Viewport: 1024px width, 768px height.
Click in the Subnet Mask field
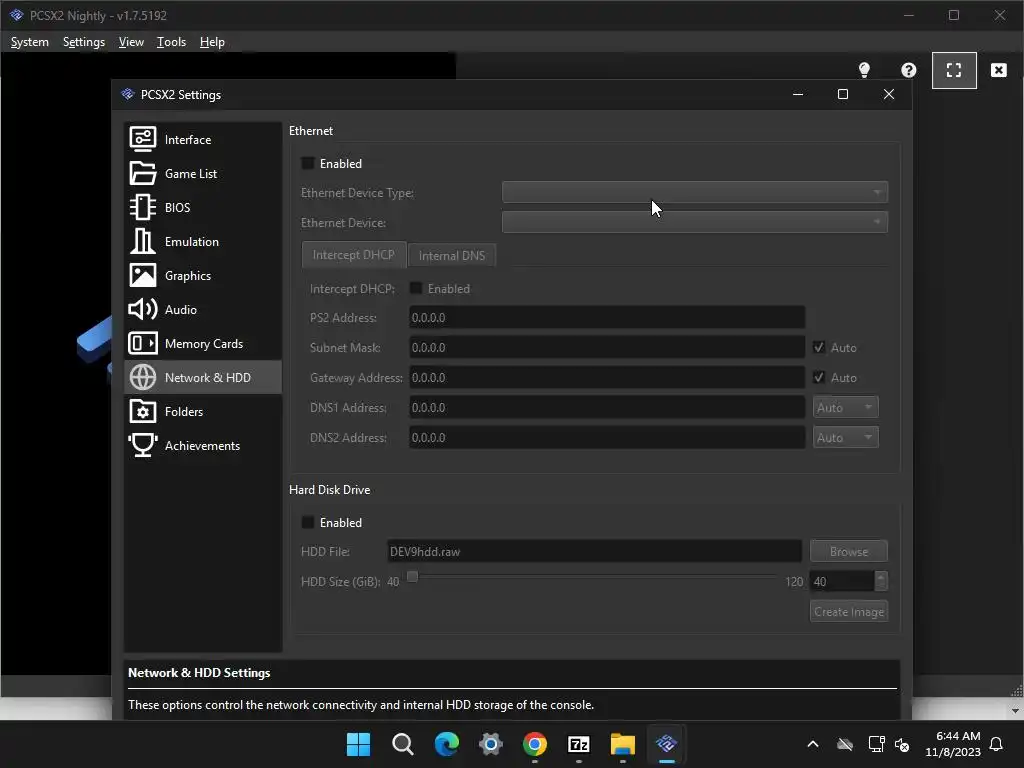coord(607,347)
